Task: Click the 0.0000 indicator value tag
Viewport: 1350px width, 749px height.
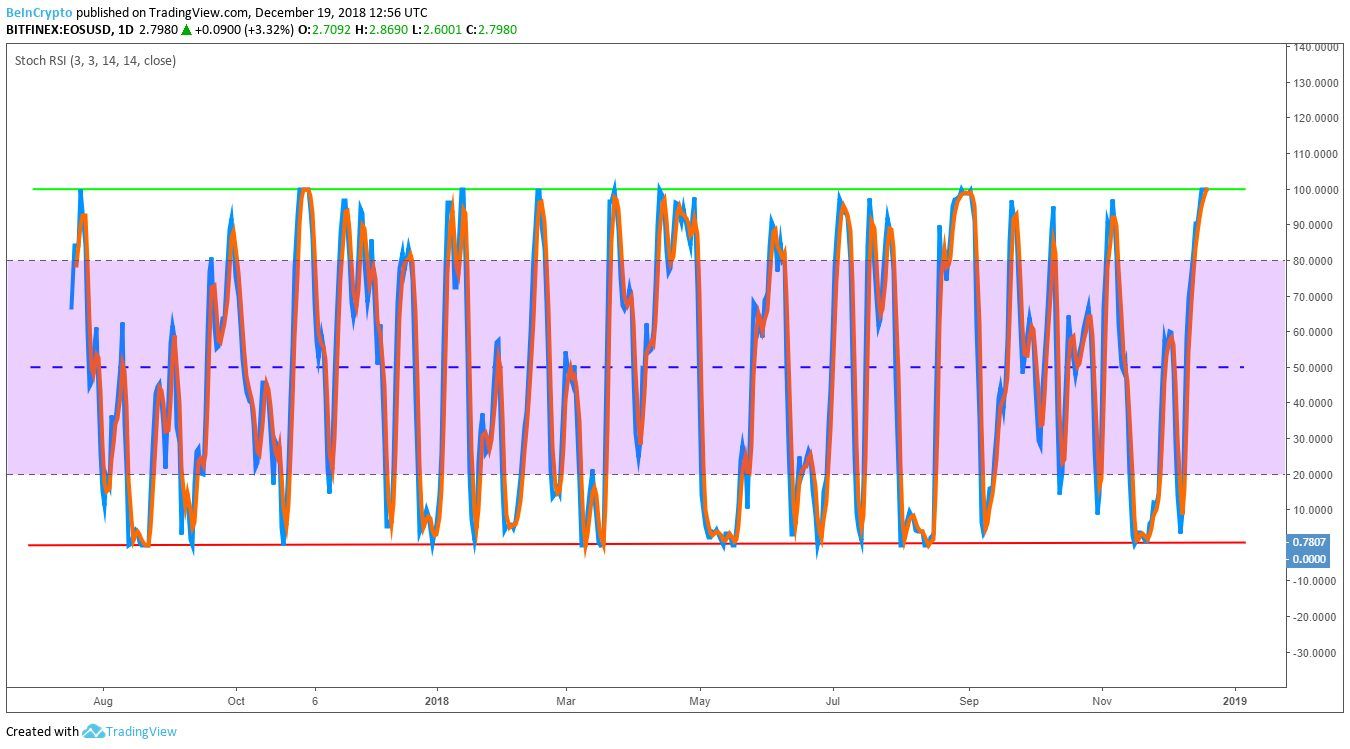Action: tap(1308, 559)
